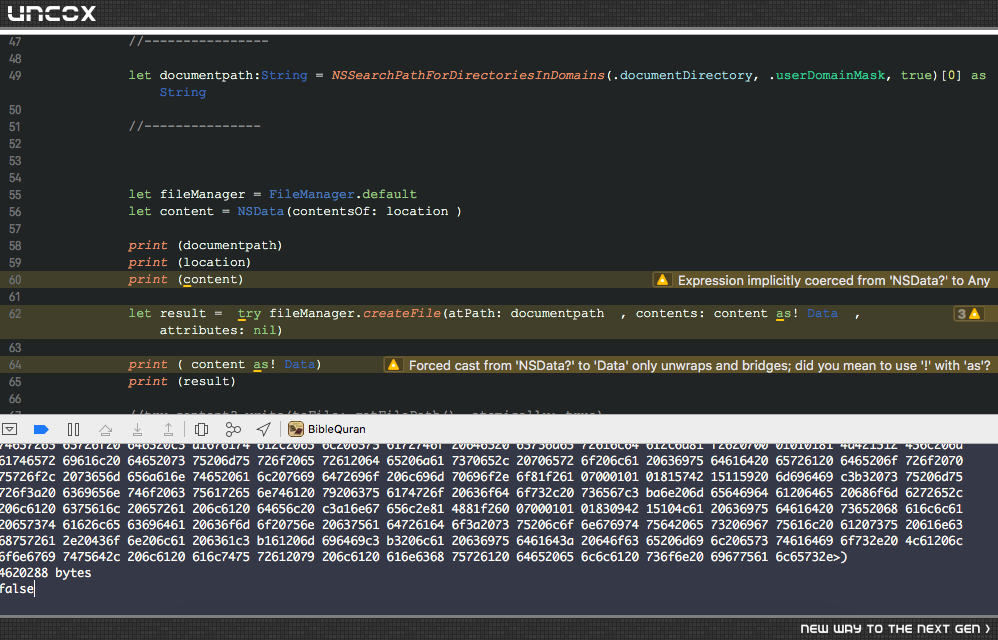Deactivate breakpoints with the blue breakpoint icon
998x640 pixels.
[41, 429]
